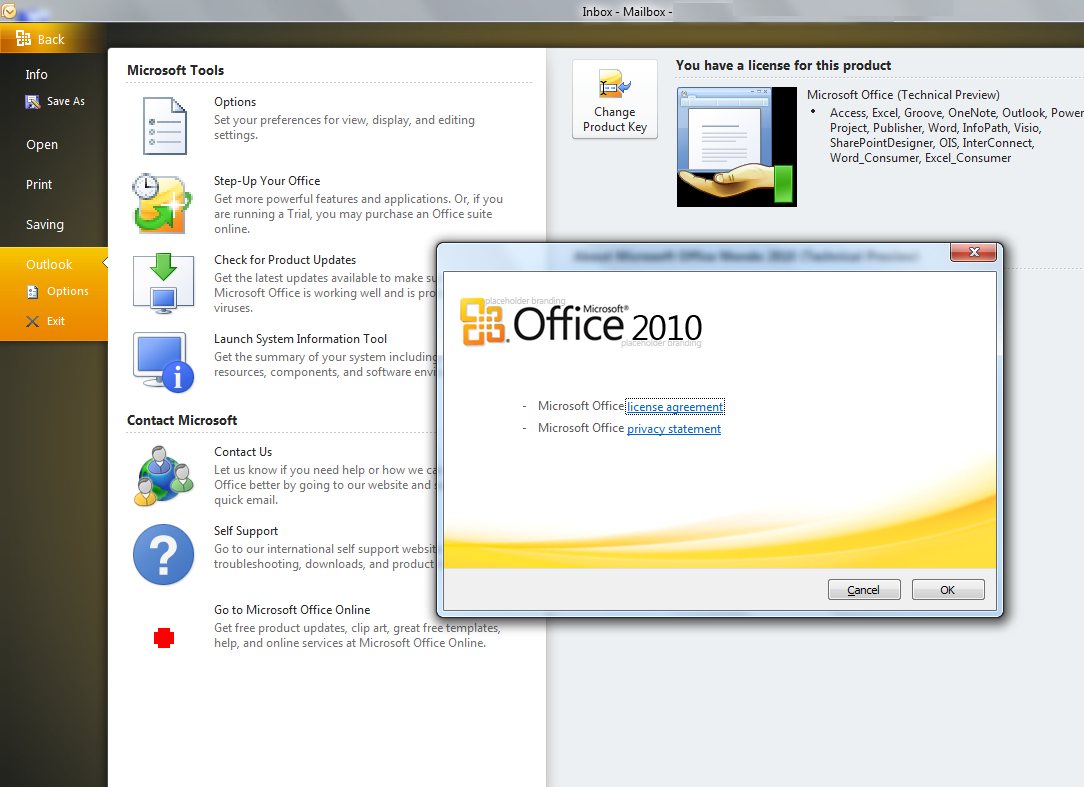
Task: Click the Go to Microsoft Office Online icon
Action: [x=163, y=637]
